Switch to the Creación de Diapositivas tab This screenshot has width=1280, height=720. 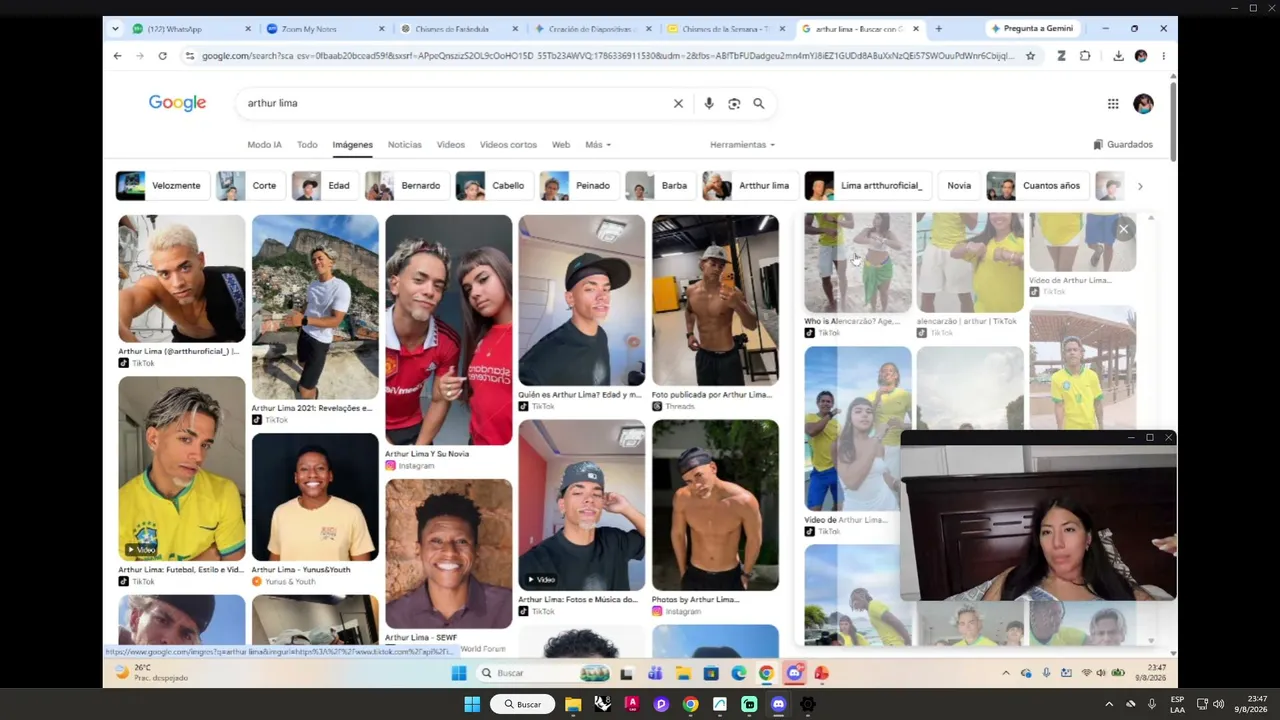point(592,29)
